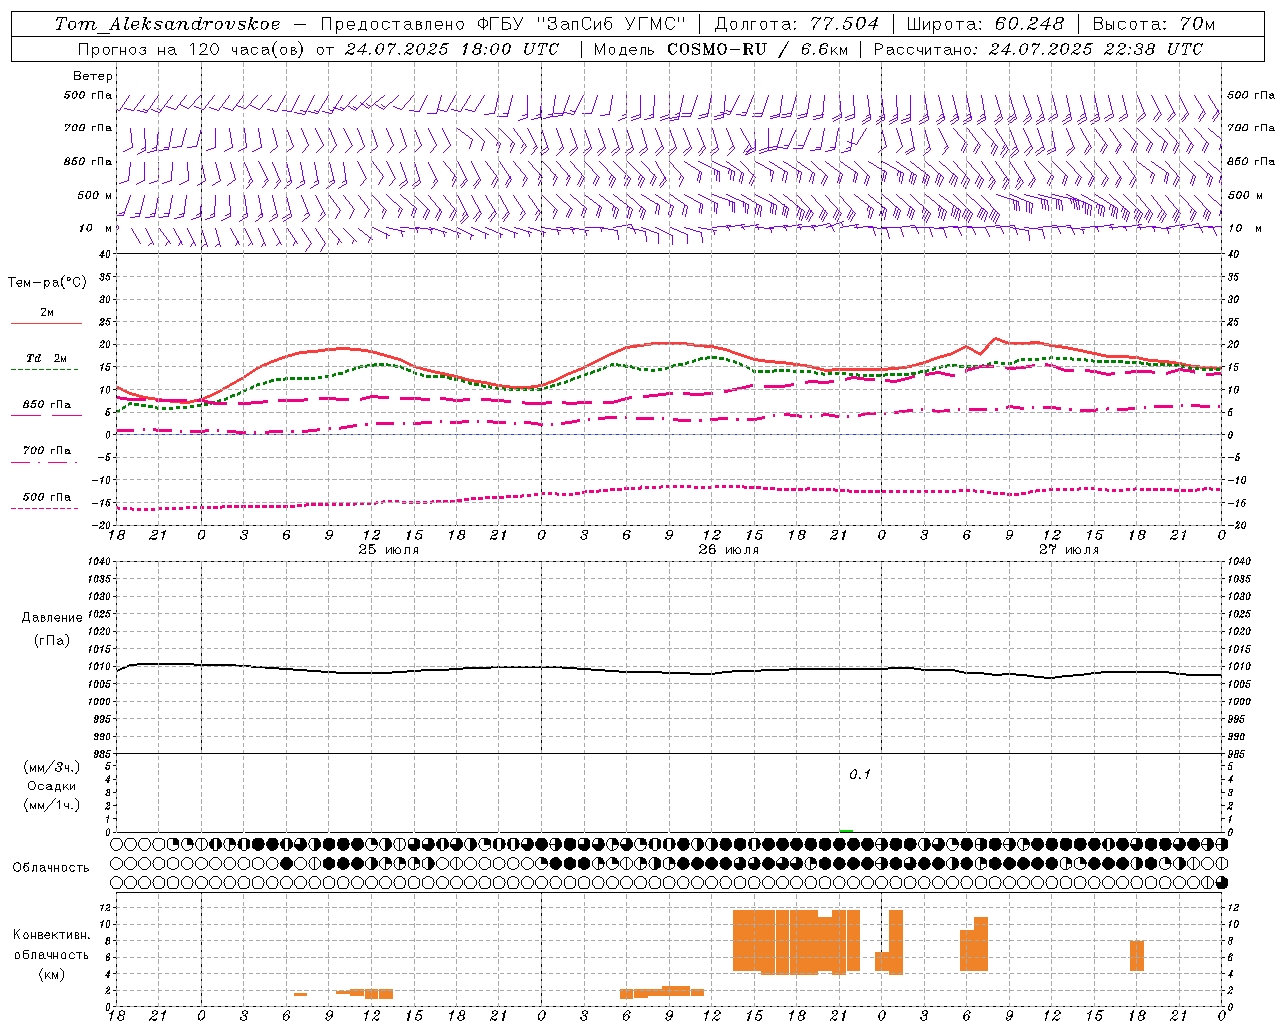Click the small green precipitation bar

(x=846, y=830)
